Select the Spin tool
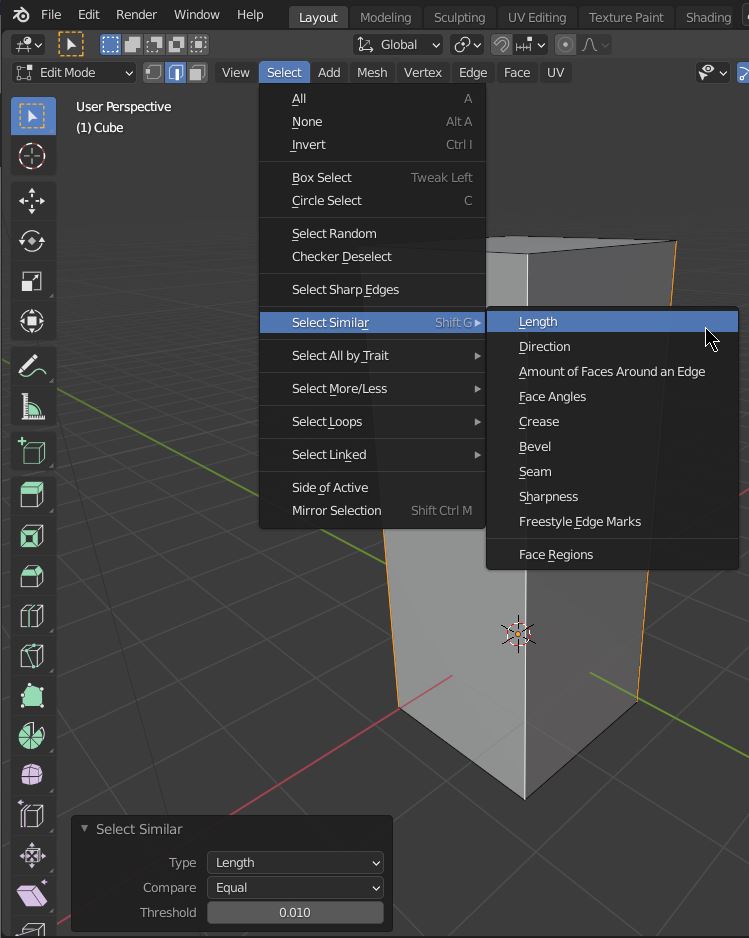 pyautogui.click(x=33, y=736)
